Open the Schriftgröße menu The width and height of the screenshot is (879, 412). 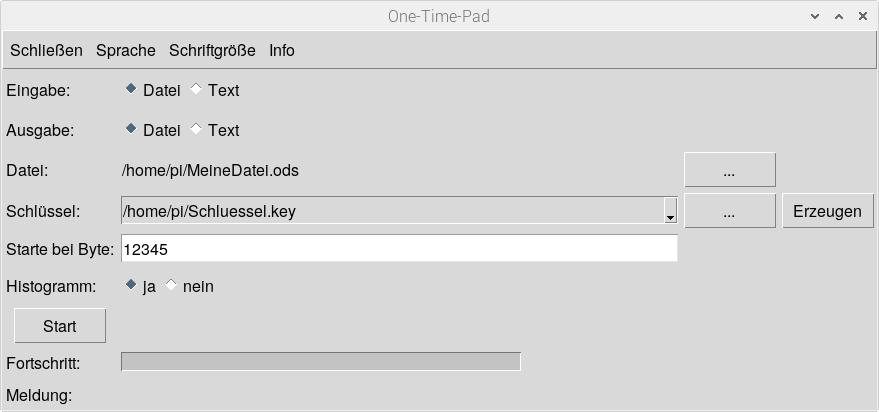pos(212,50)
